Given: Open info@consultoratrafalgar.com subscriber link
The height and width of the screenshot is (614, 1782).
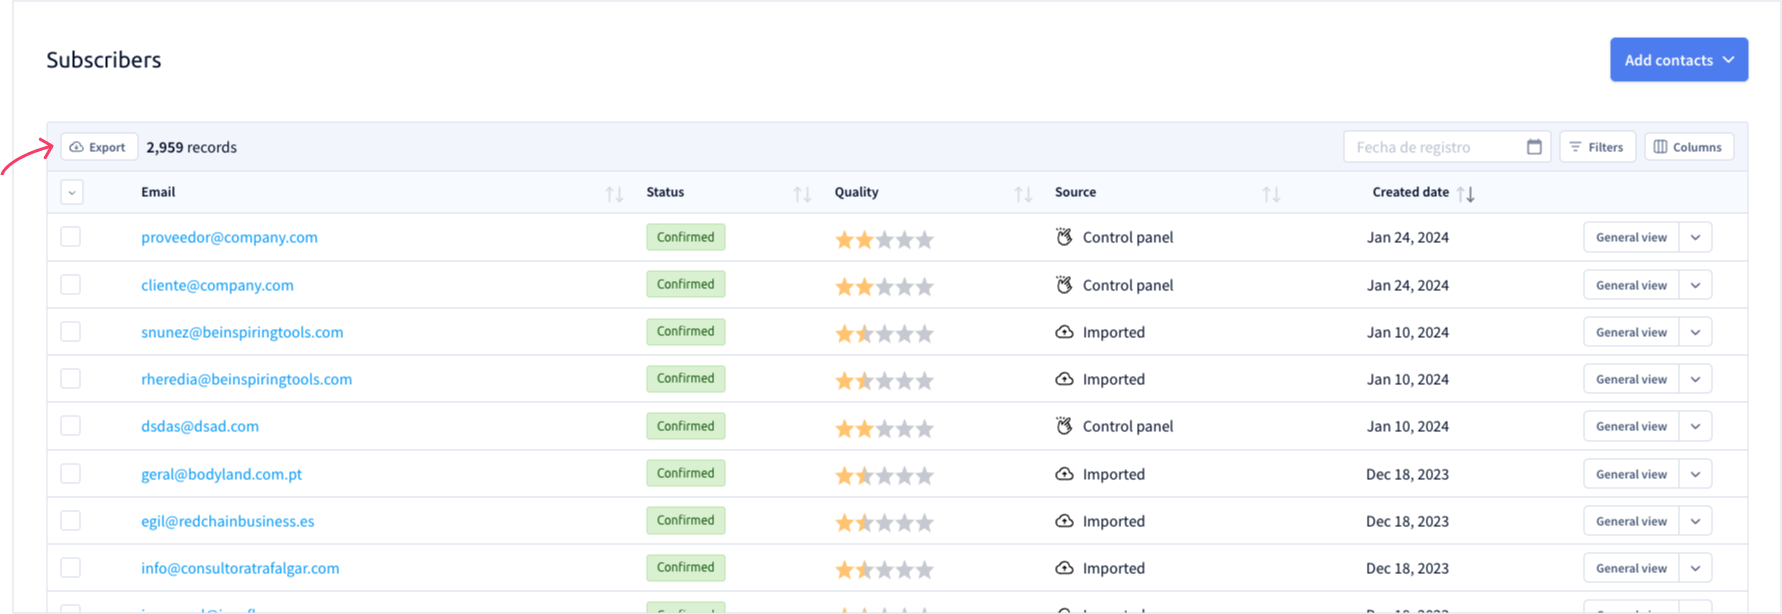Looking at the screenshot, I should pyautogui.click(x=240, y=568).
